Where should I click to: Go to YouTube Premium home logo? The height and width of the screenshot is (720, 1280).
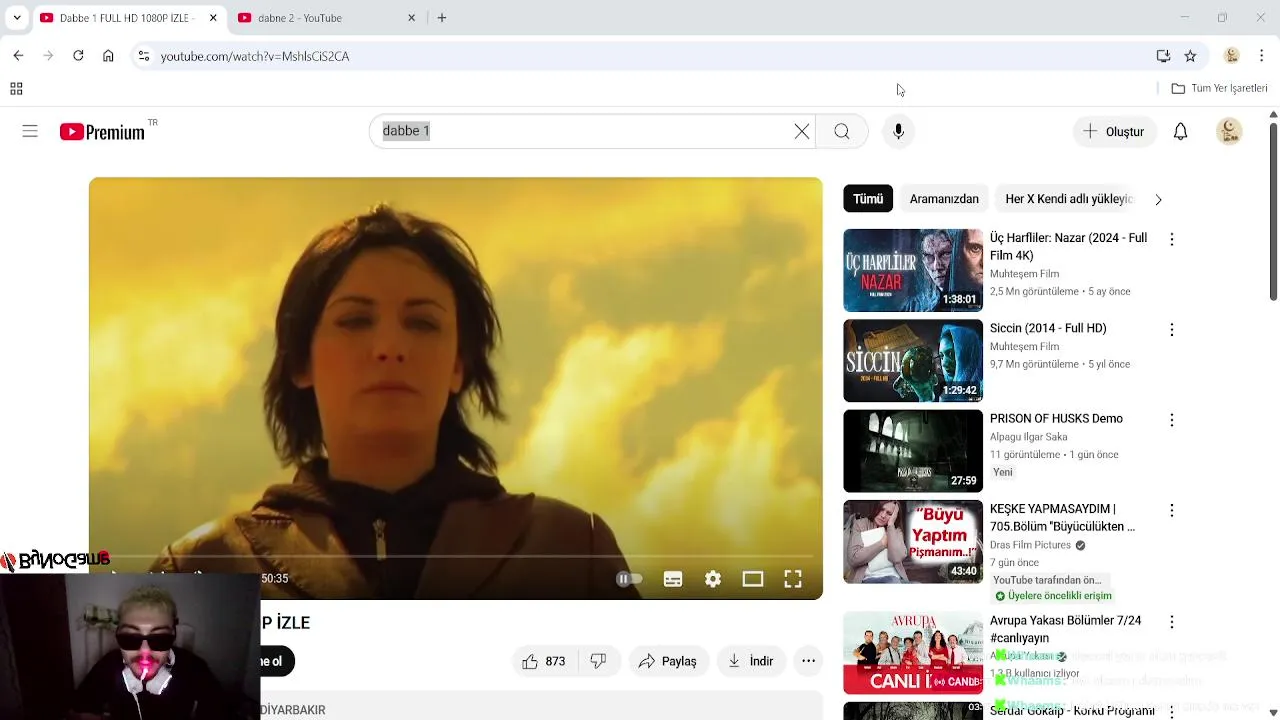[102, 132]
